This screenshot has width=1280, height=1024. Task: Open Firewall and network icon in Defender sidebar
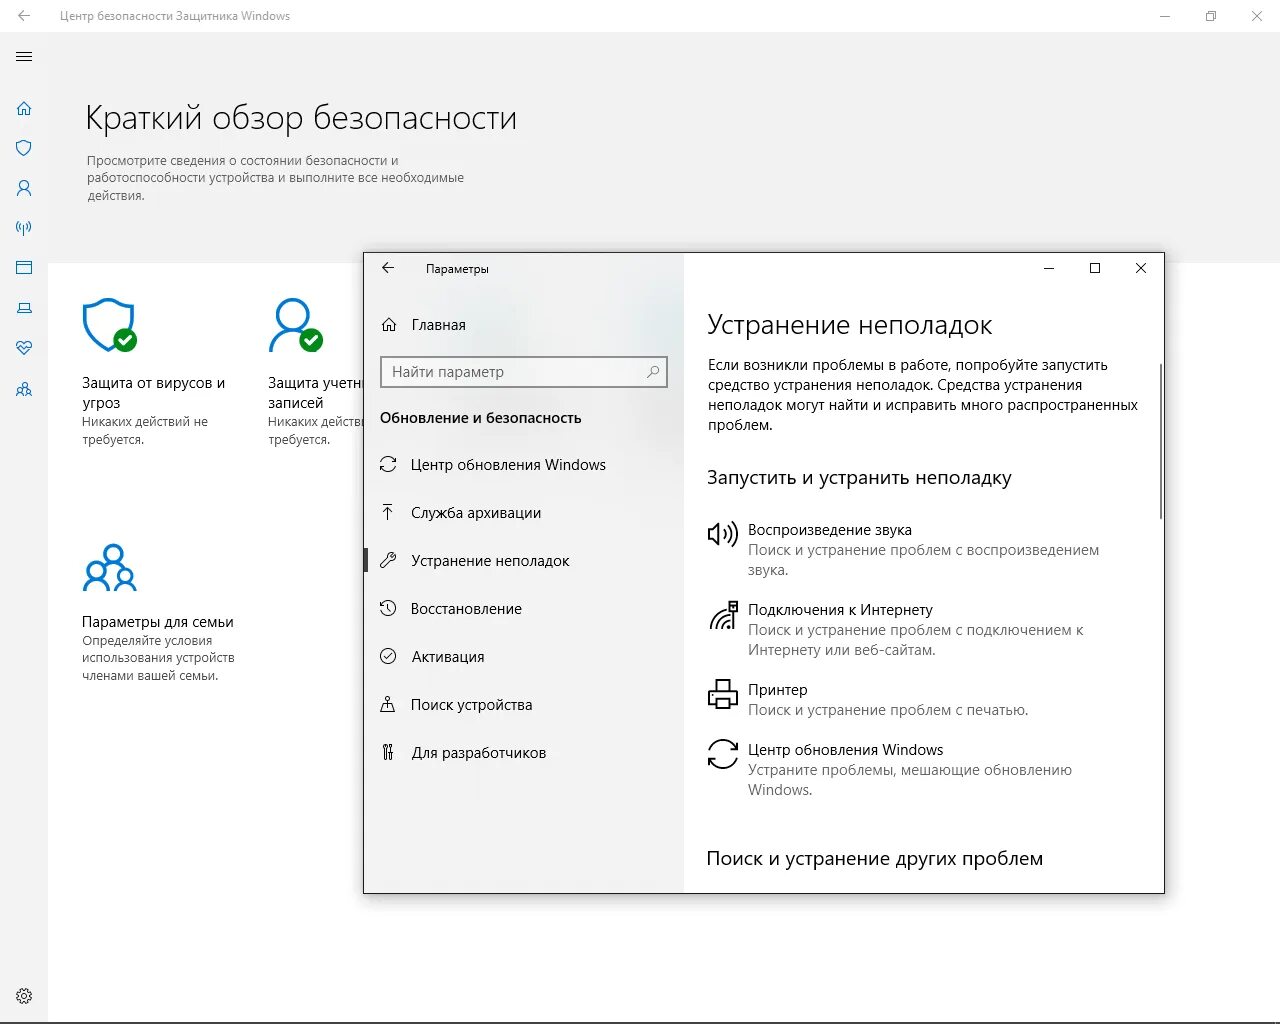tap(24, 228)
